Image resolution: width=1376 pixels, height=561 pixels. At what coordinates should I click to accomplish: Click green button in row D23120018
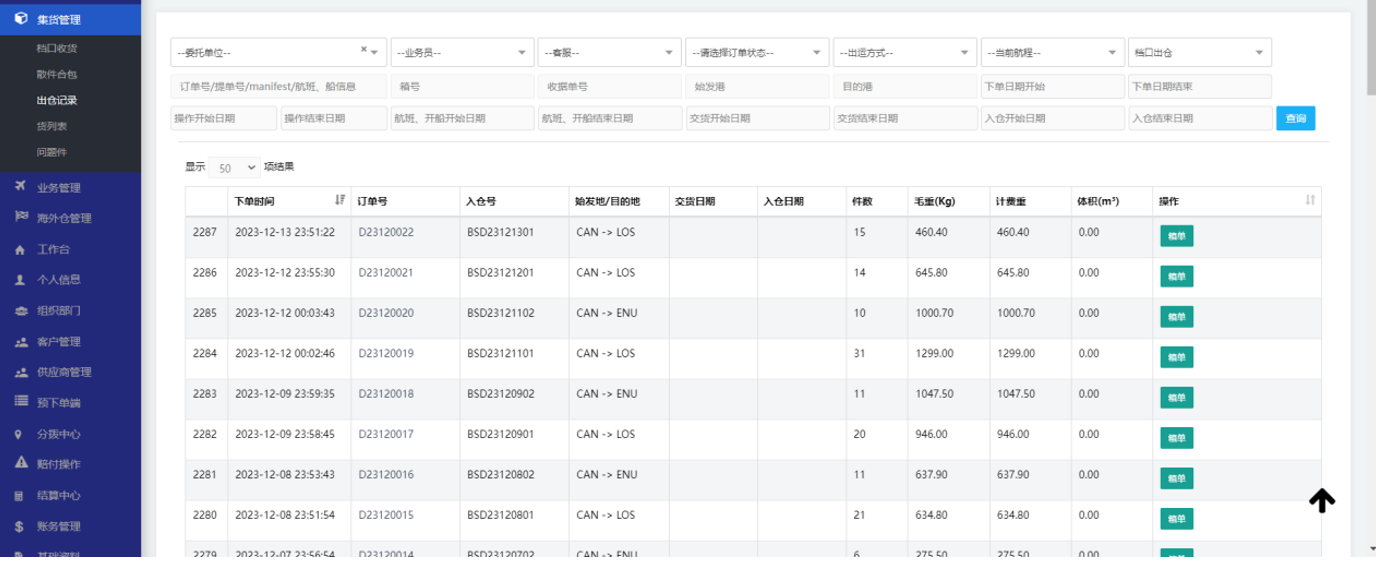tap(1177, 397)
